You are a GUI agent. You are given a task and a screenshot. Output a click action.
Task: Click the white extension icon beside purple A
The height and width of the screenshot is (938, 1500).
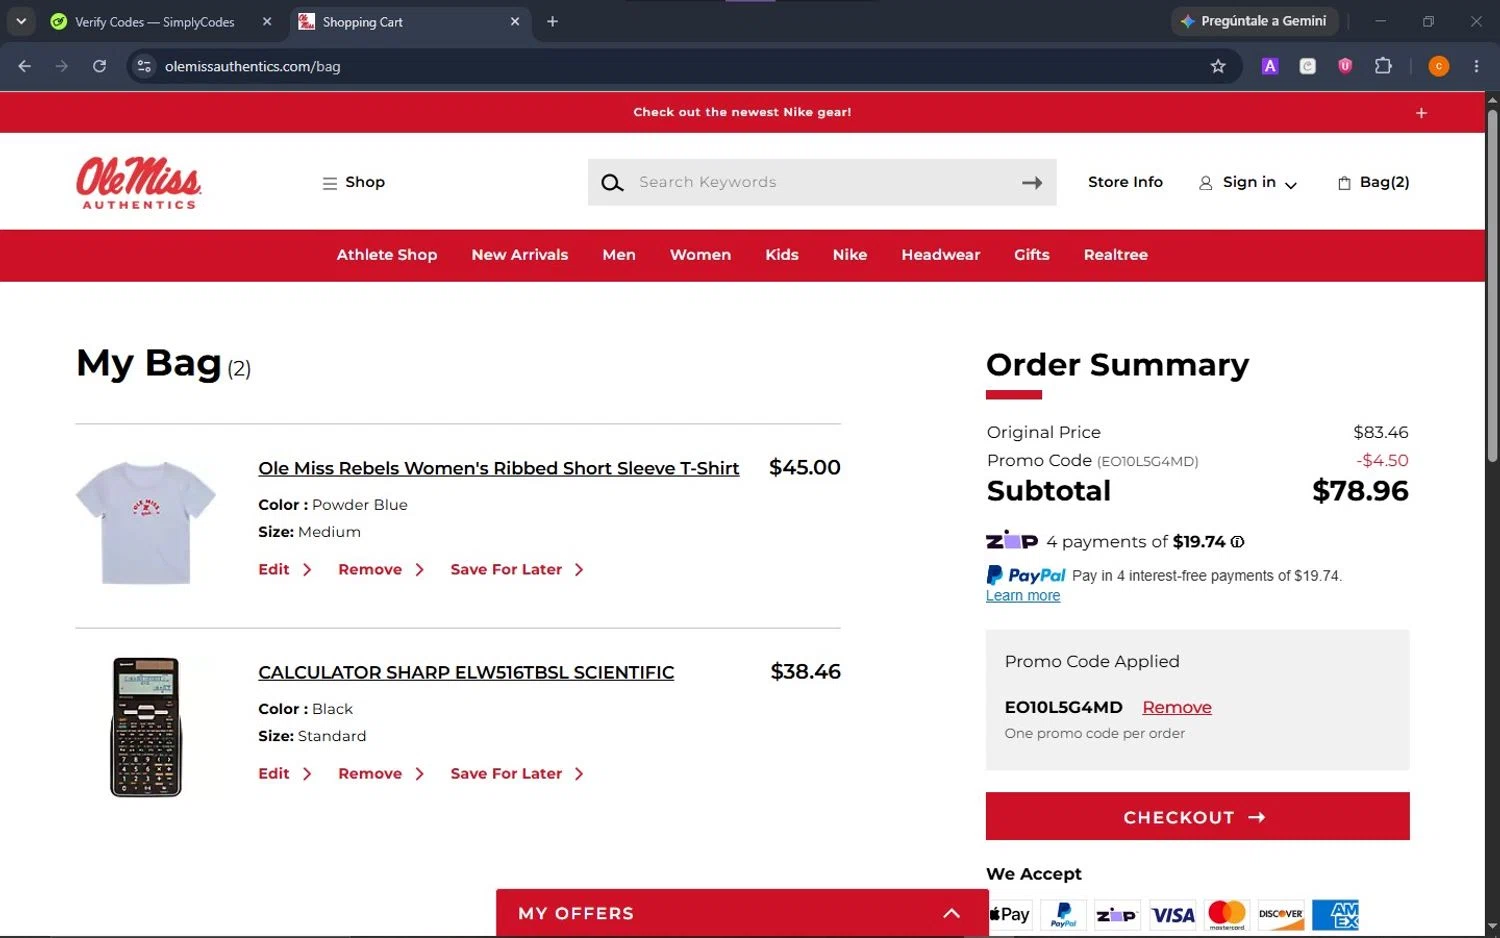[x=1308, y=66]
